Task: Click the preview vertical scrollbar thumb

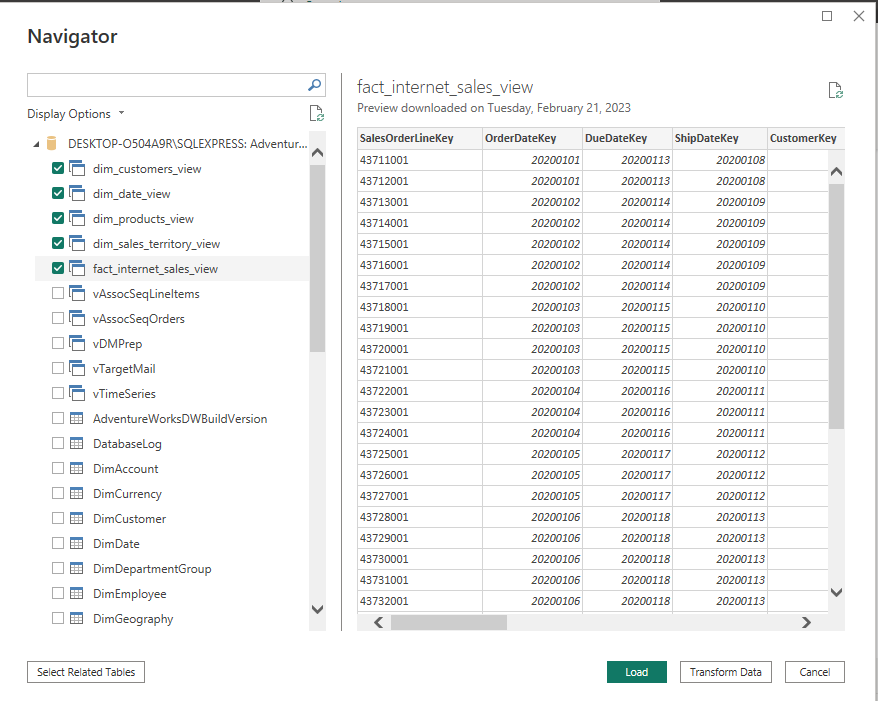Action: pos(837,306)
